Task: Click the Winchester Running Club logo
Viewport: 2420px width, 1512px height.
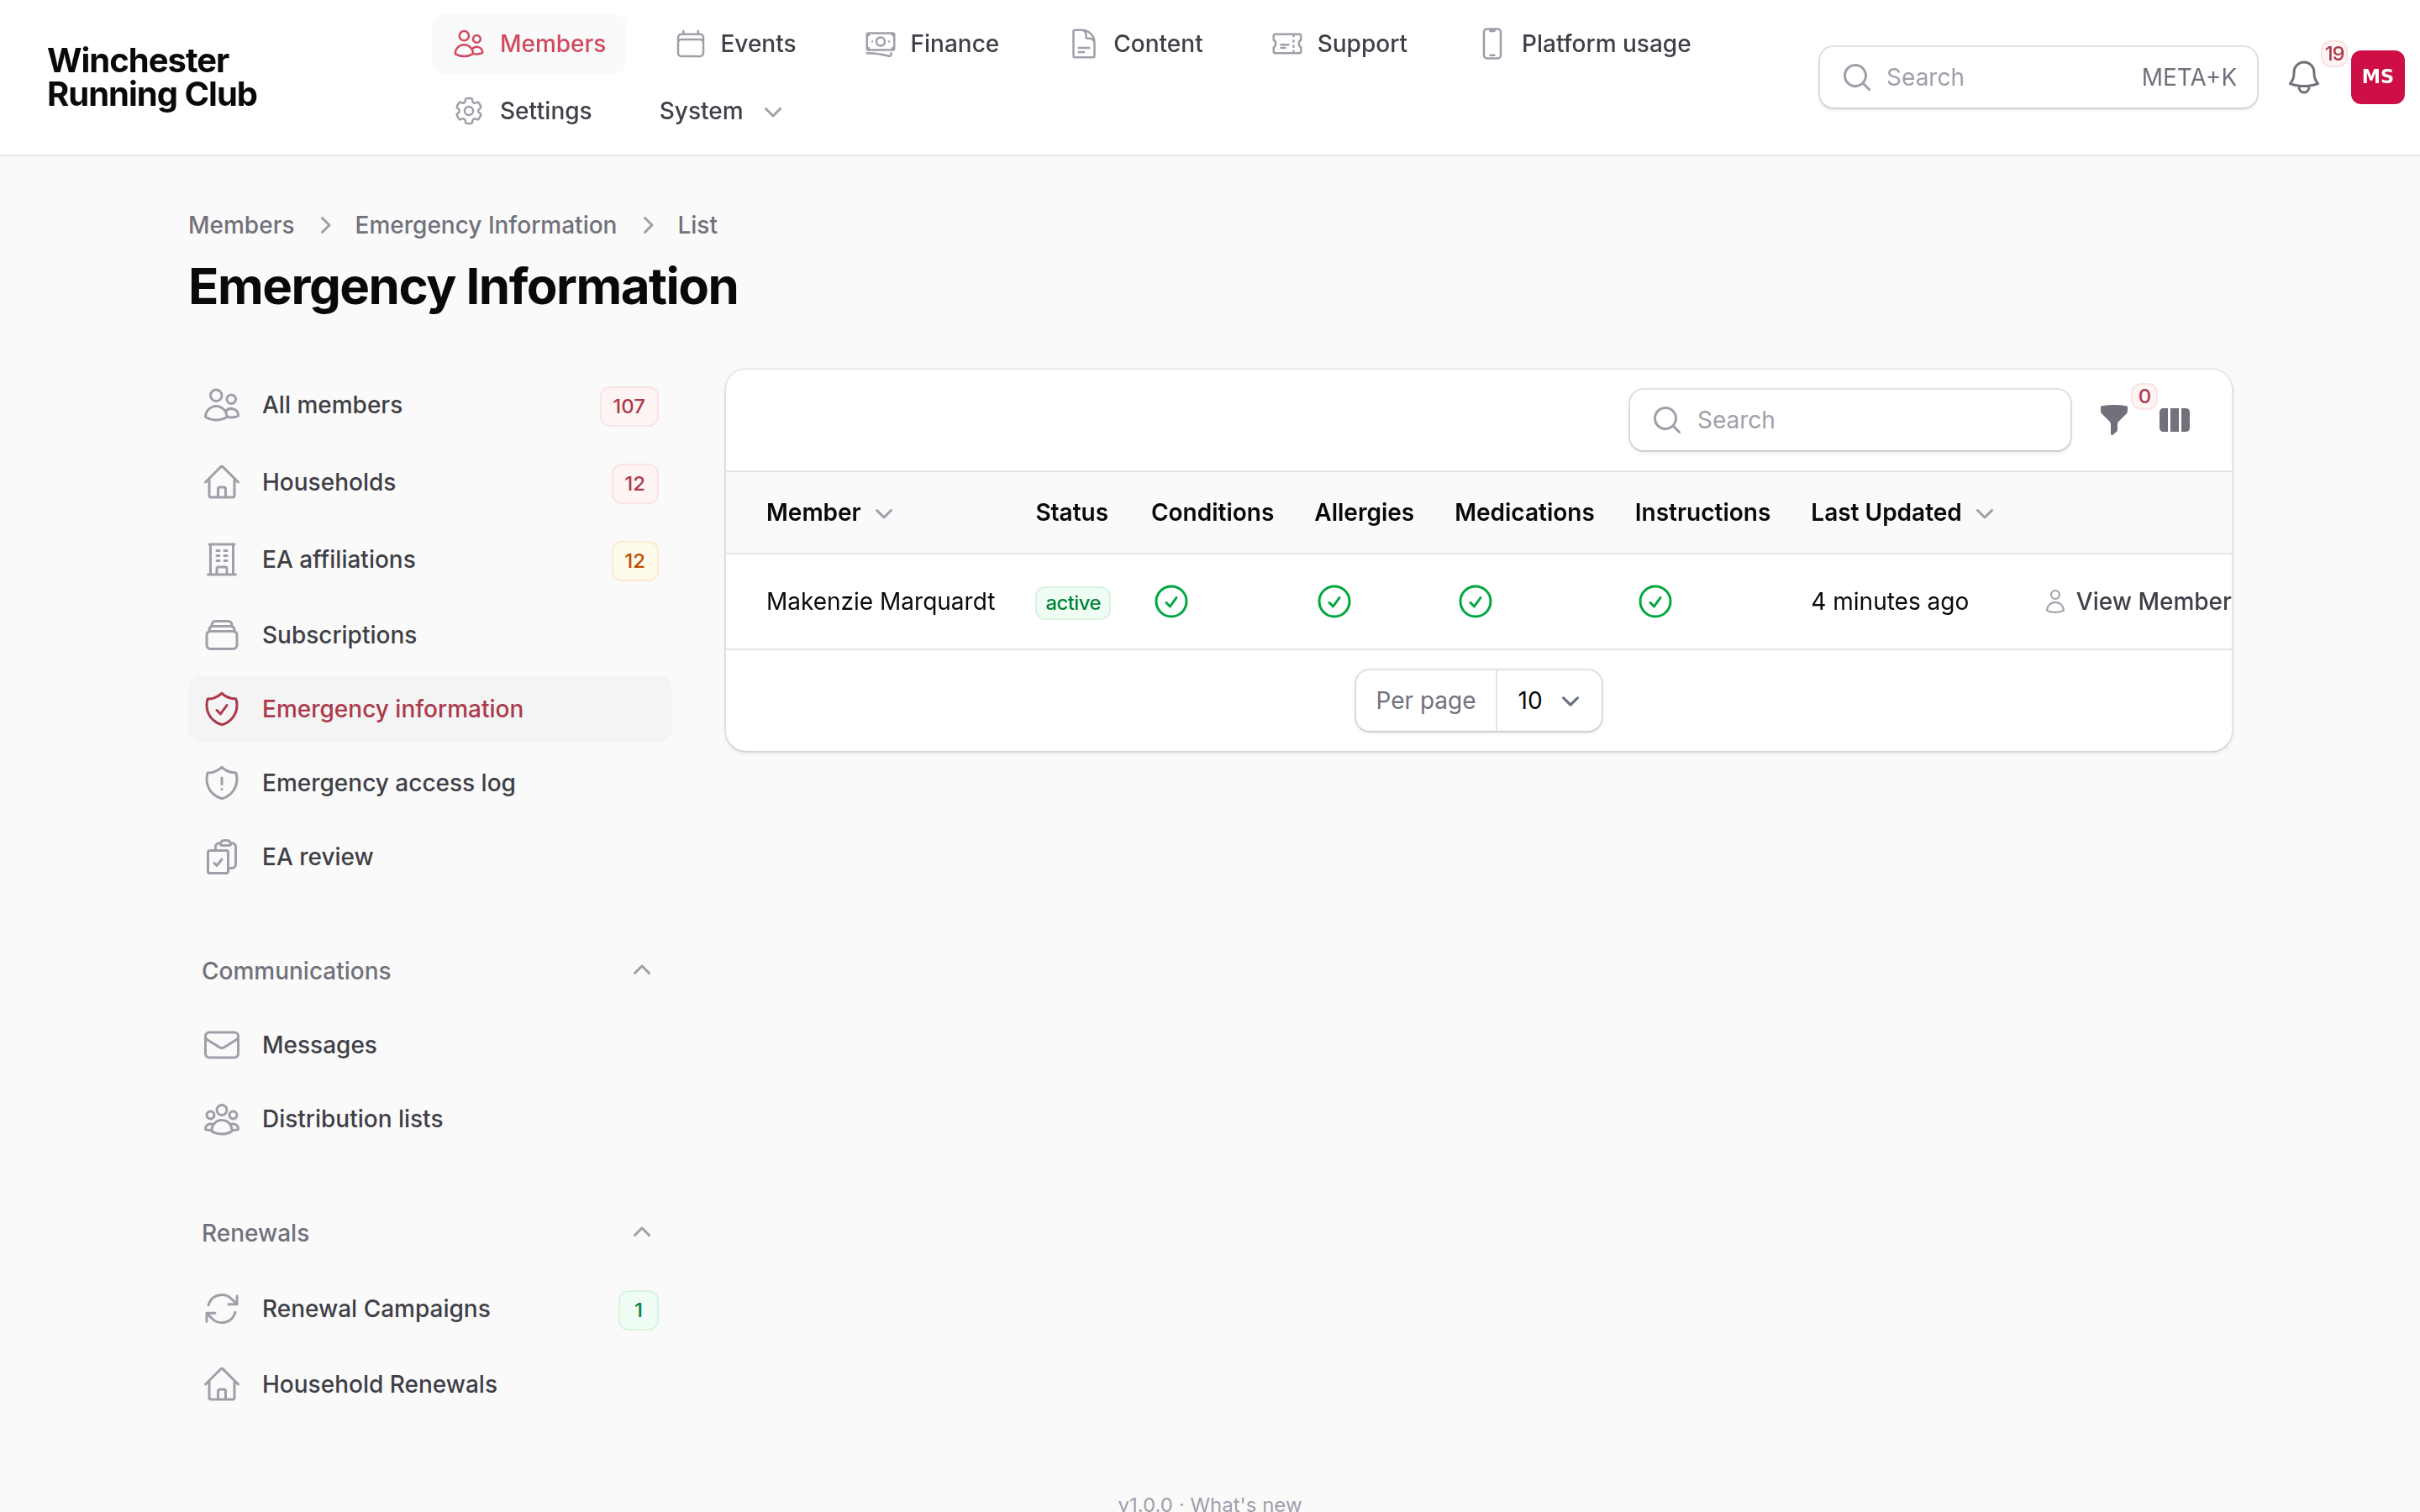Action: 152,77
